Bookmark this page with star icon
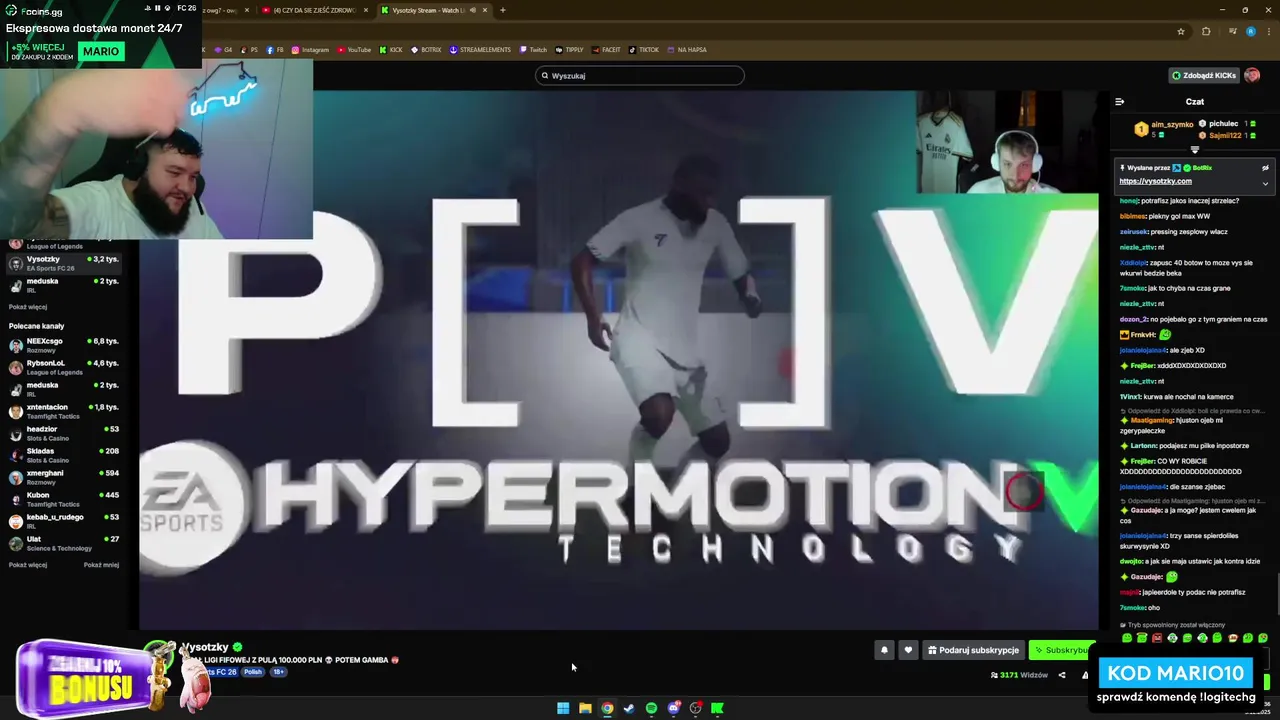The image size is (1280, 720). point(1181,31)
